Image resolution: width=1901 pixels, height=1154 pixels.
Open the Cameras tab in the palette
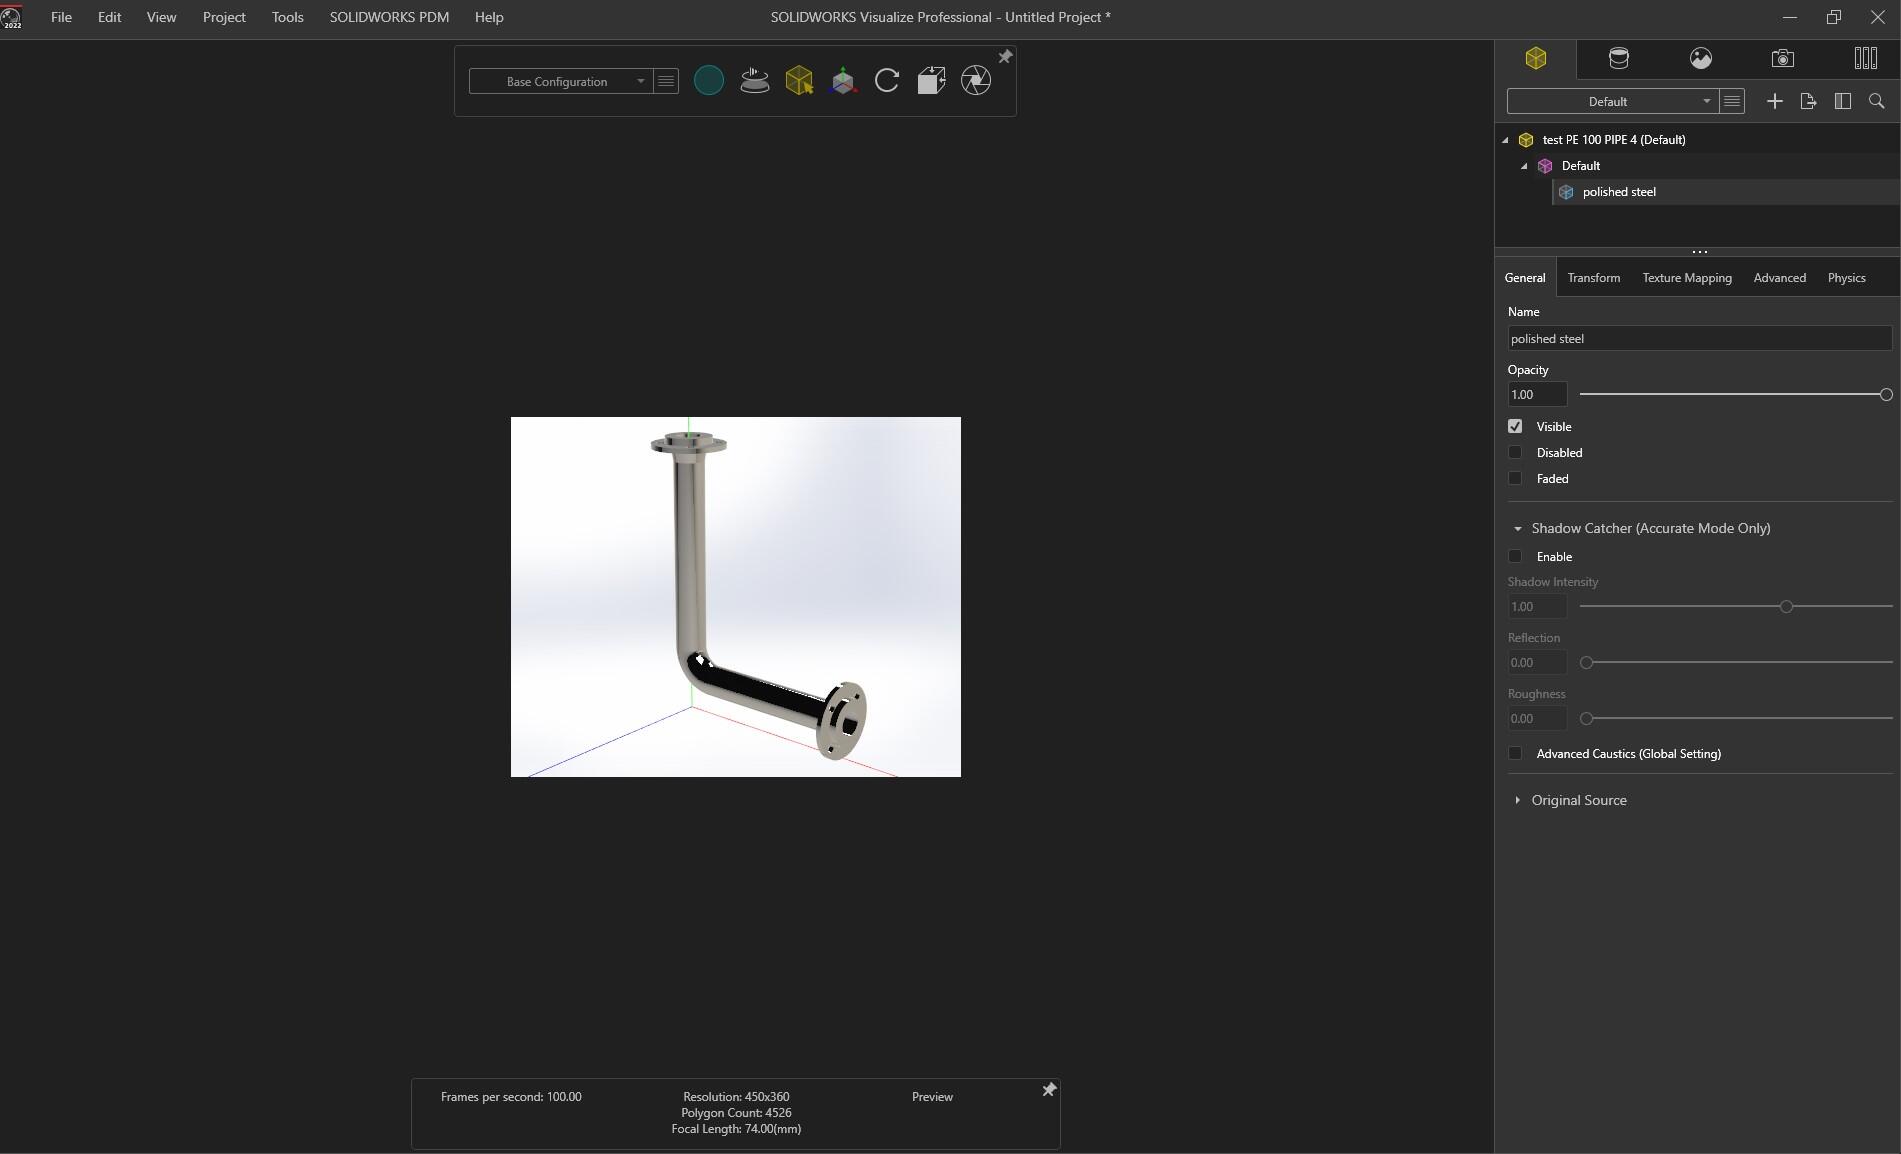(x=1782, y=59)
